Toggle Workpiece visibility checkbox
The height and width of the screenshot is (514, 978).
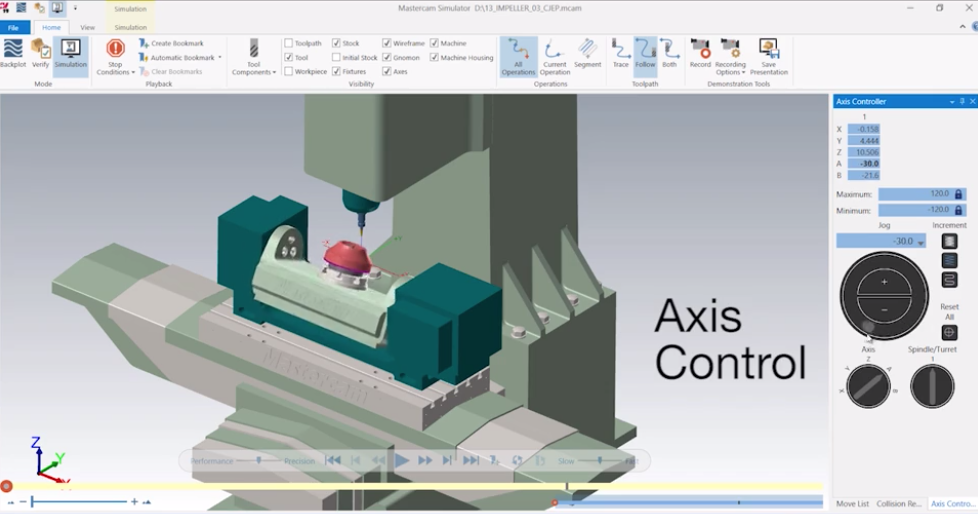tap(288, 72)
